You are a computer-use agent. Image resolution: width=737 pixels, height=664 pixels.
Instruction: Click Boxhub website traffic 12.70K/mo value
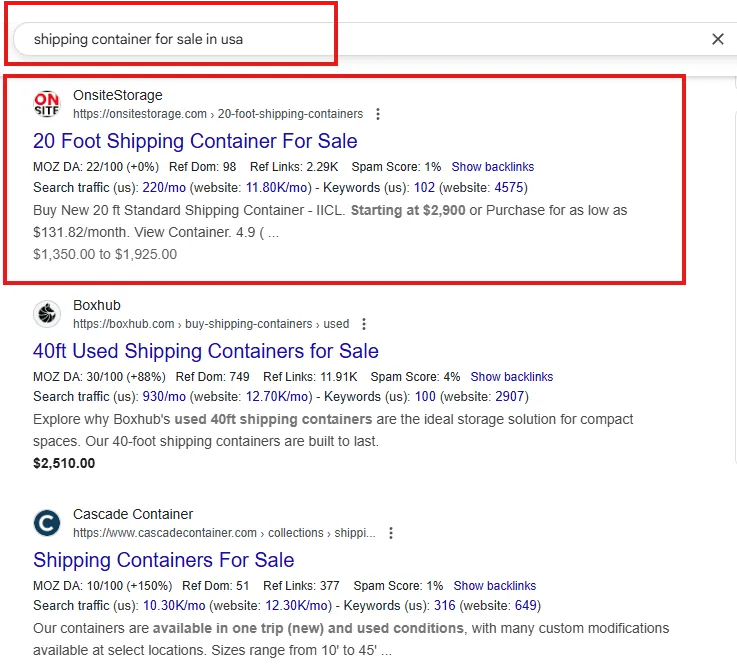[277, 397]
